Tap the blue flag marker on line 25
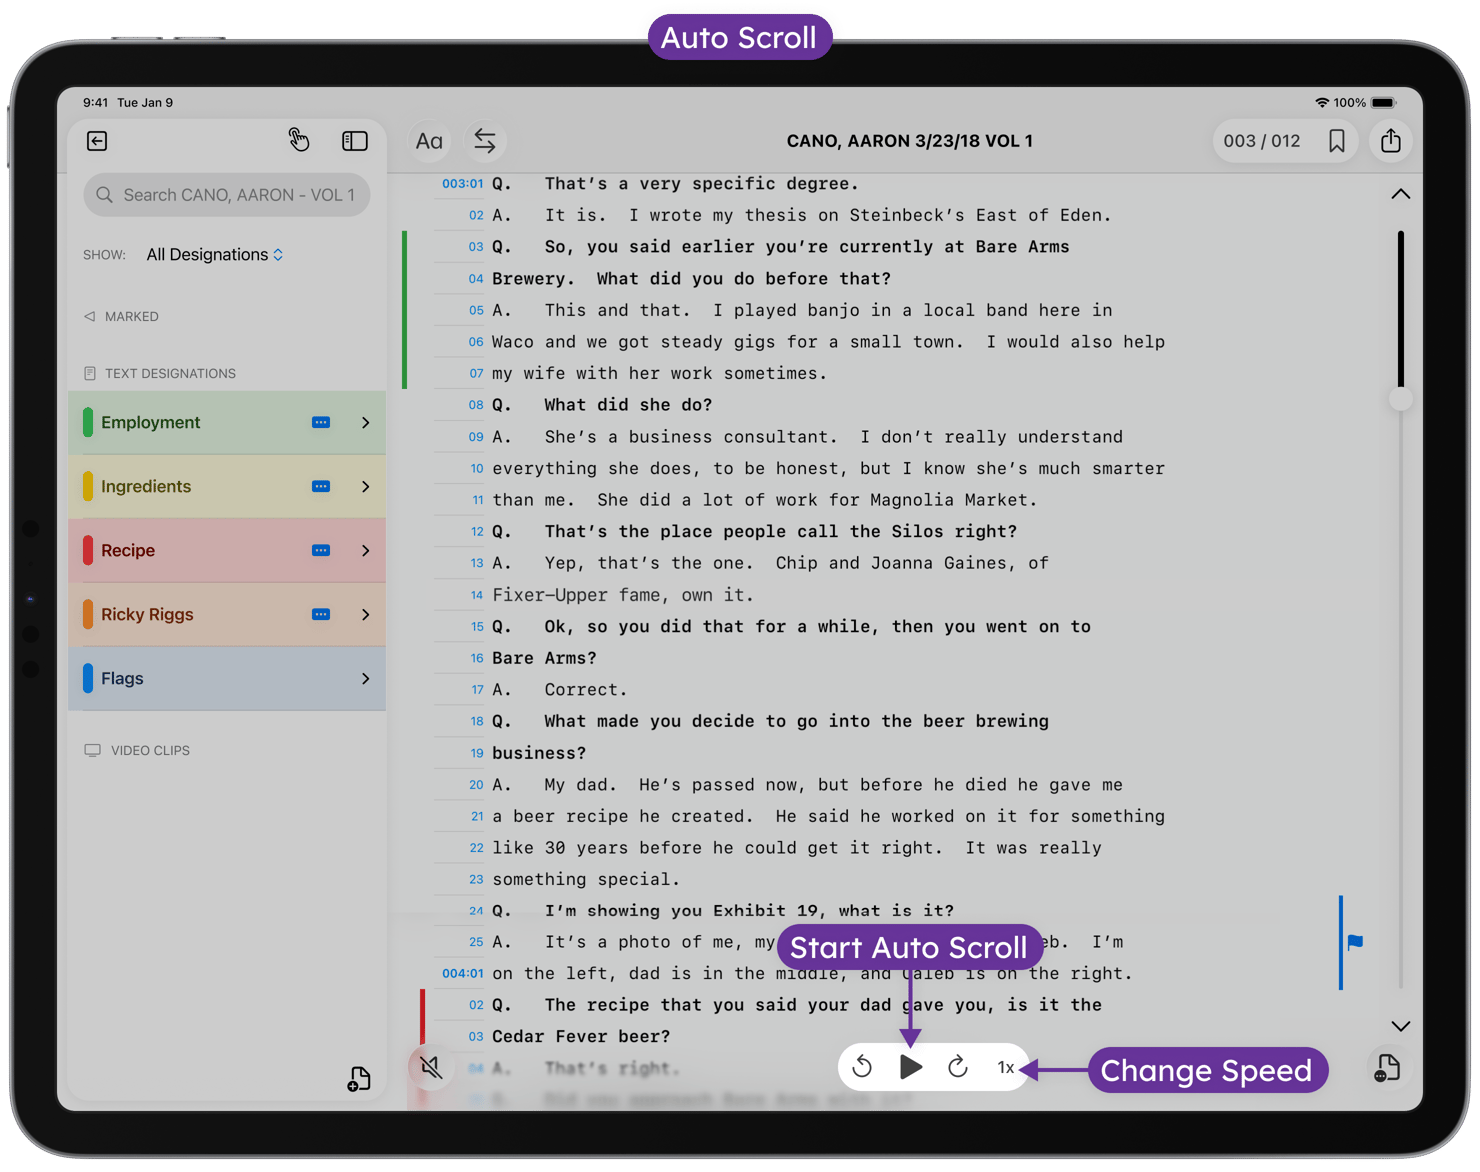The width and height of the screenshot is (1480, 1172). (x=1355, y=942)
